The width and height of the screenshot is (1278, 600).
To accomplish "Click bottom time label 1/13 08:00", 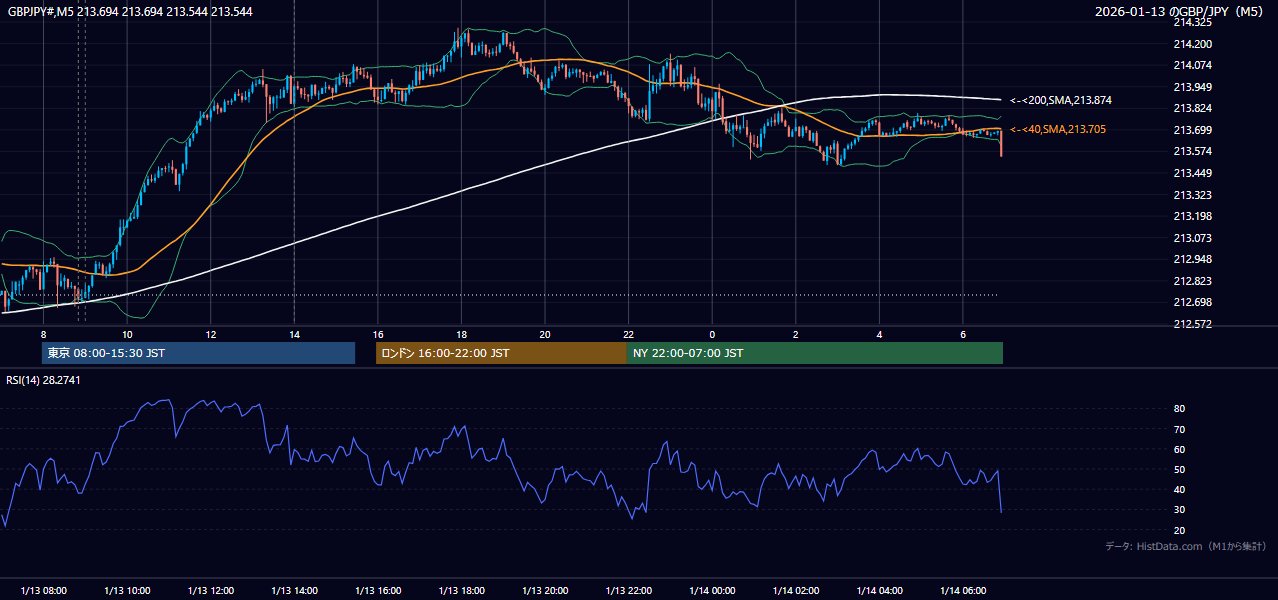I will 43,591.
